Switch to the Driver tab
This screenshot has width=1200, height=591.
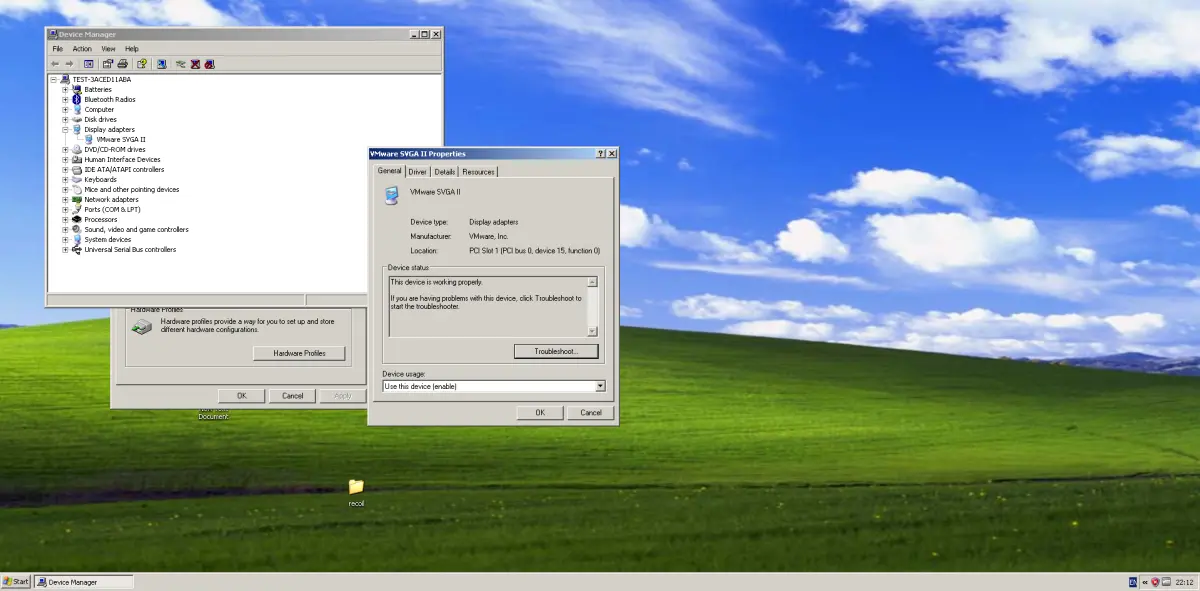pos(418,172)
